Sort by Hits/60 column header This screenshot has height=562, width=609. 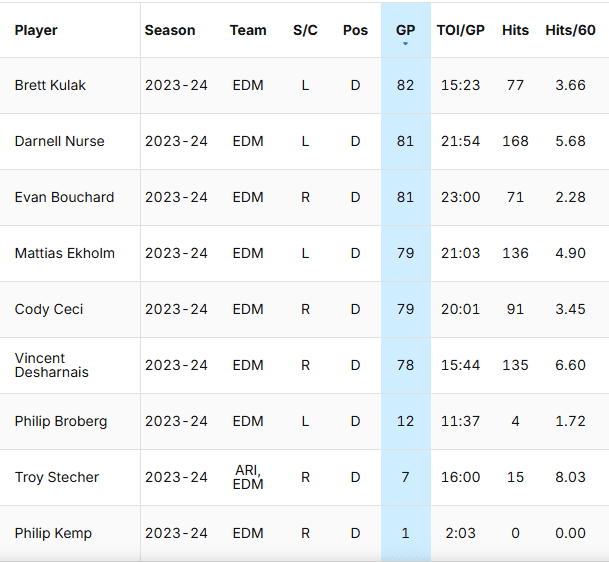coord(570,30)
